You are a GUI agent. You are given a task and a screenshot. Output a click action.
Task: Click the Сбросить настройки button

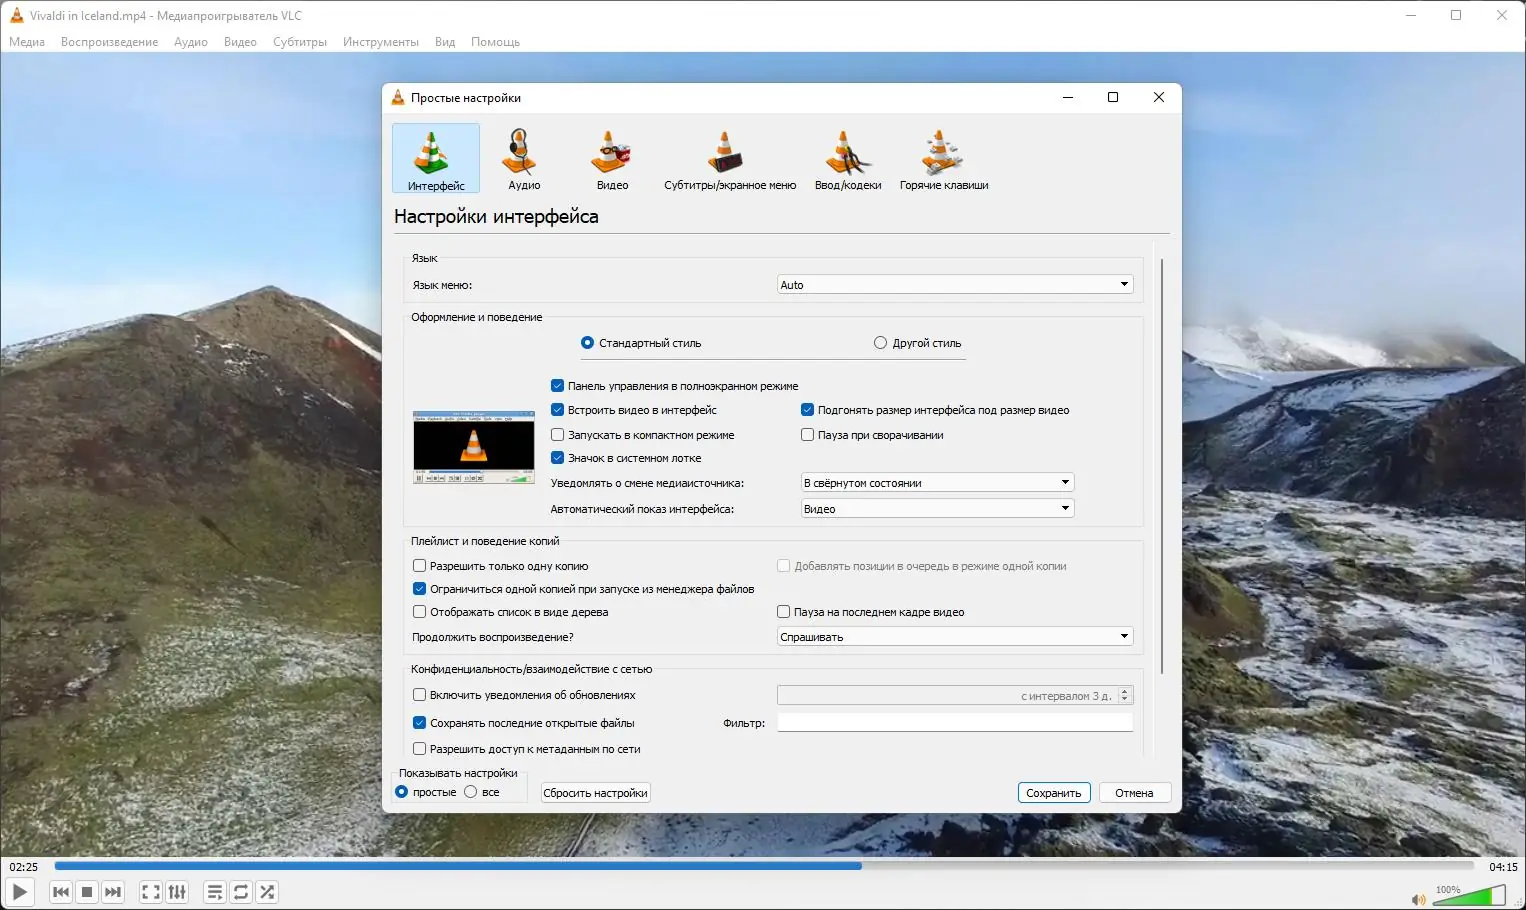tap(596, 793)
